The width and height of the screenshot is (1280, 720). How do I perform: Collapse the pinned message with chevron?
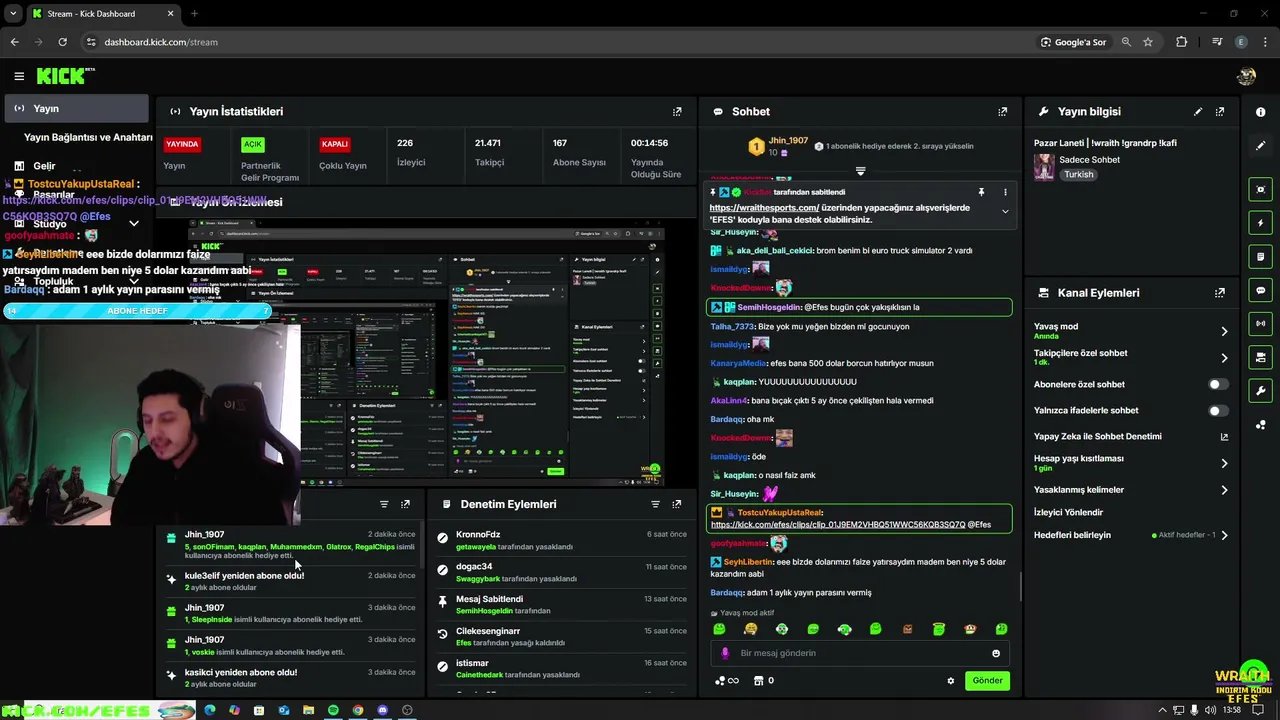pyautogui.click(x=1005, y=211)
